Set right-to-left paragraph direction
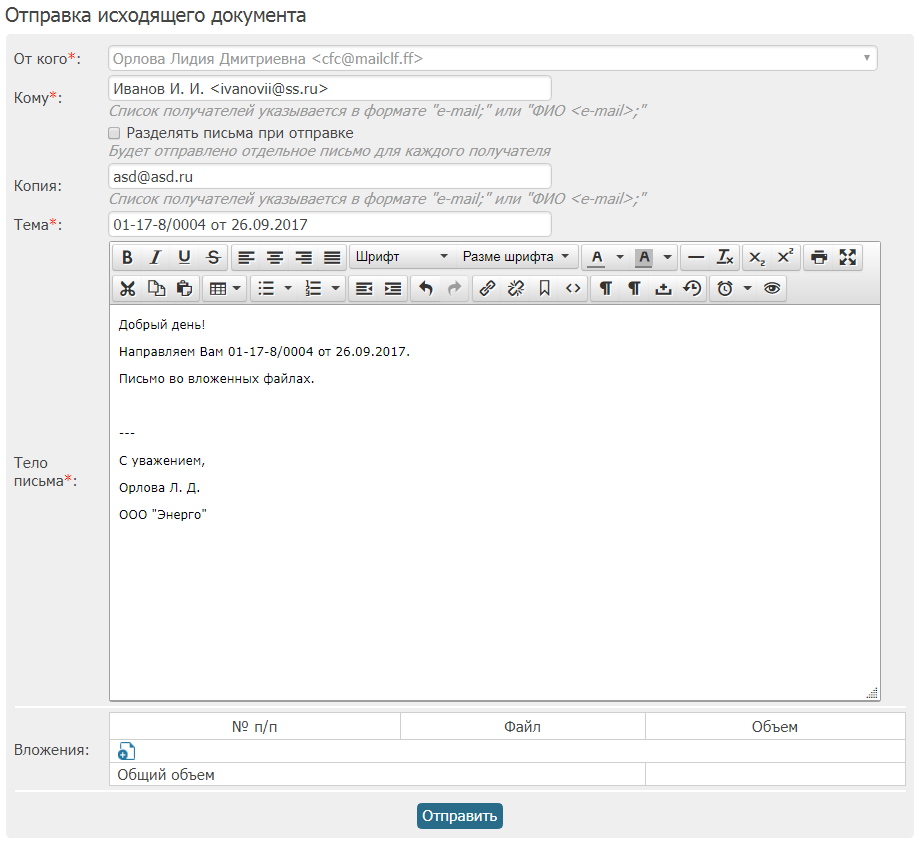This screenshot has width=920, height=845. pos(634,288)
